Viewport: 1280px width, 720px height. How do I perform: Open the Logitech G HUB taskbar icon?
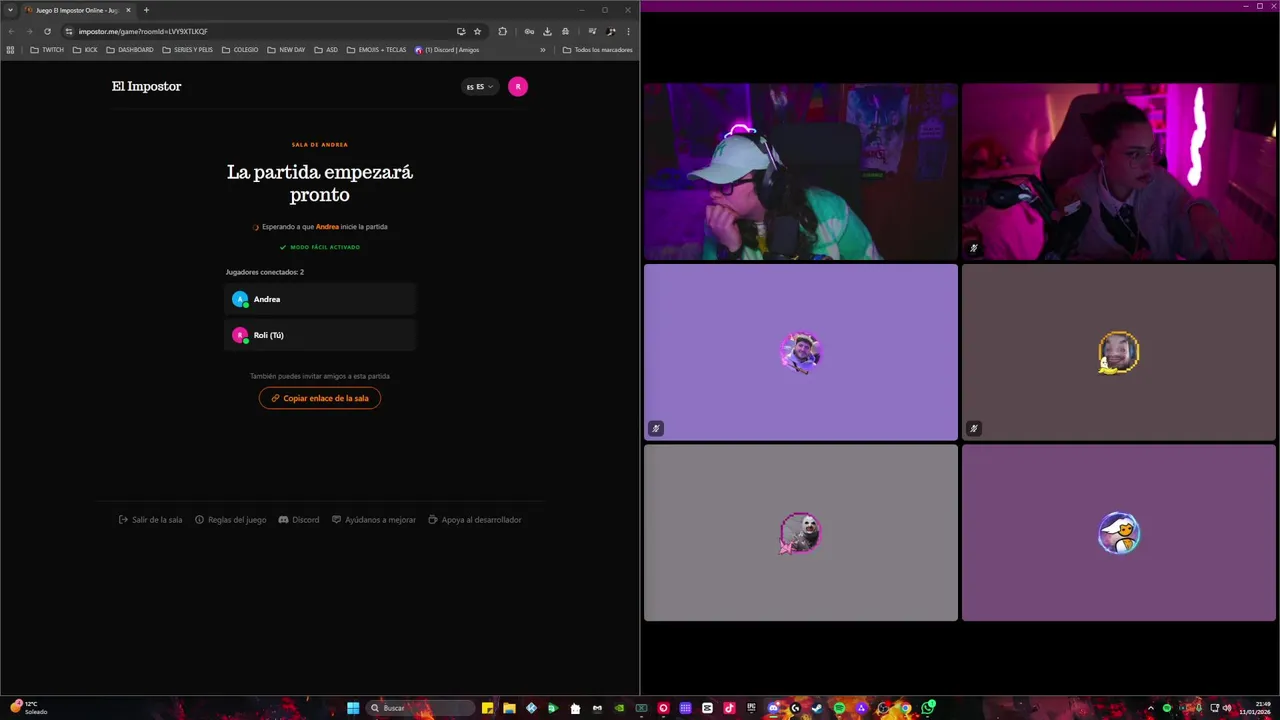pyautogui.click(x=795, y=708)
